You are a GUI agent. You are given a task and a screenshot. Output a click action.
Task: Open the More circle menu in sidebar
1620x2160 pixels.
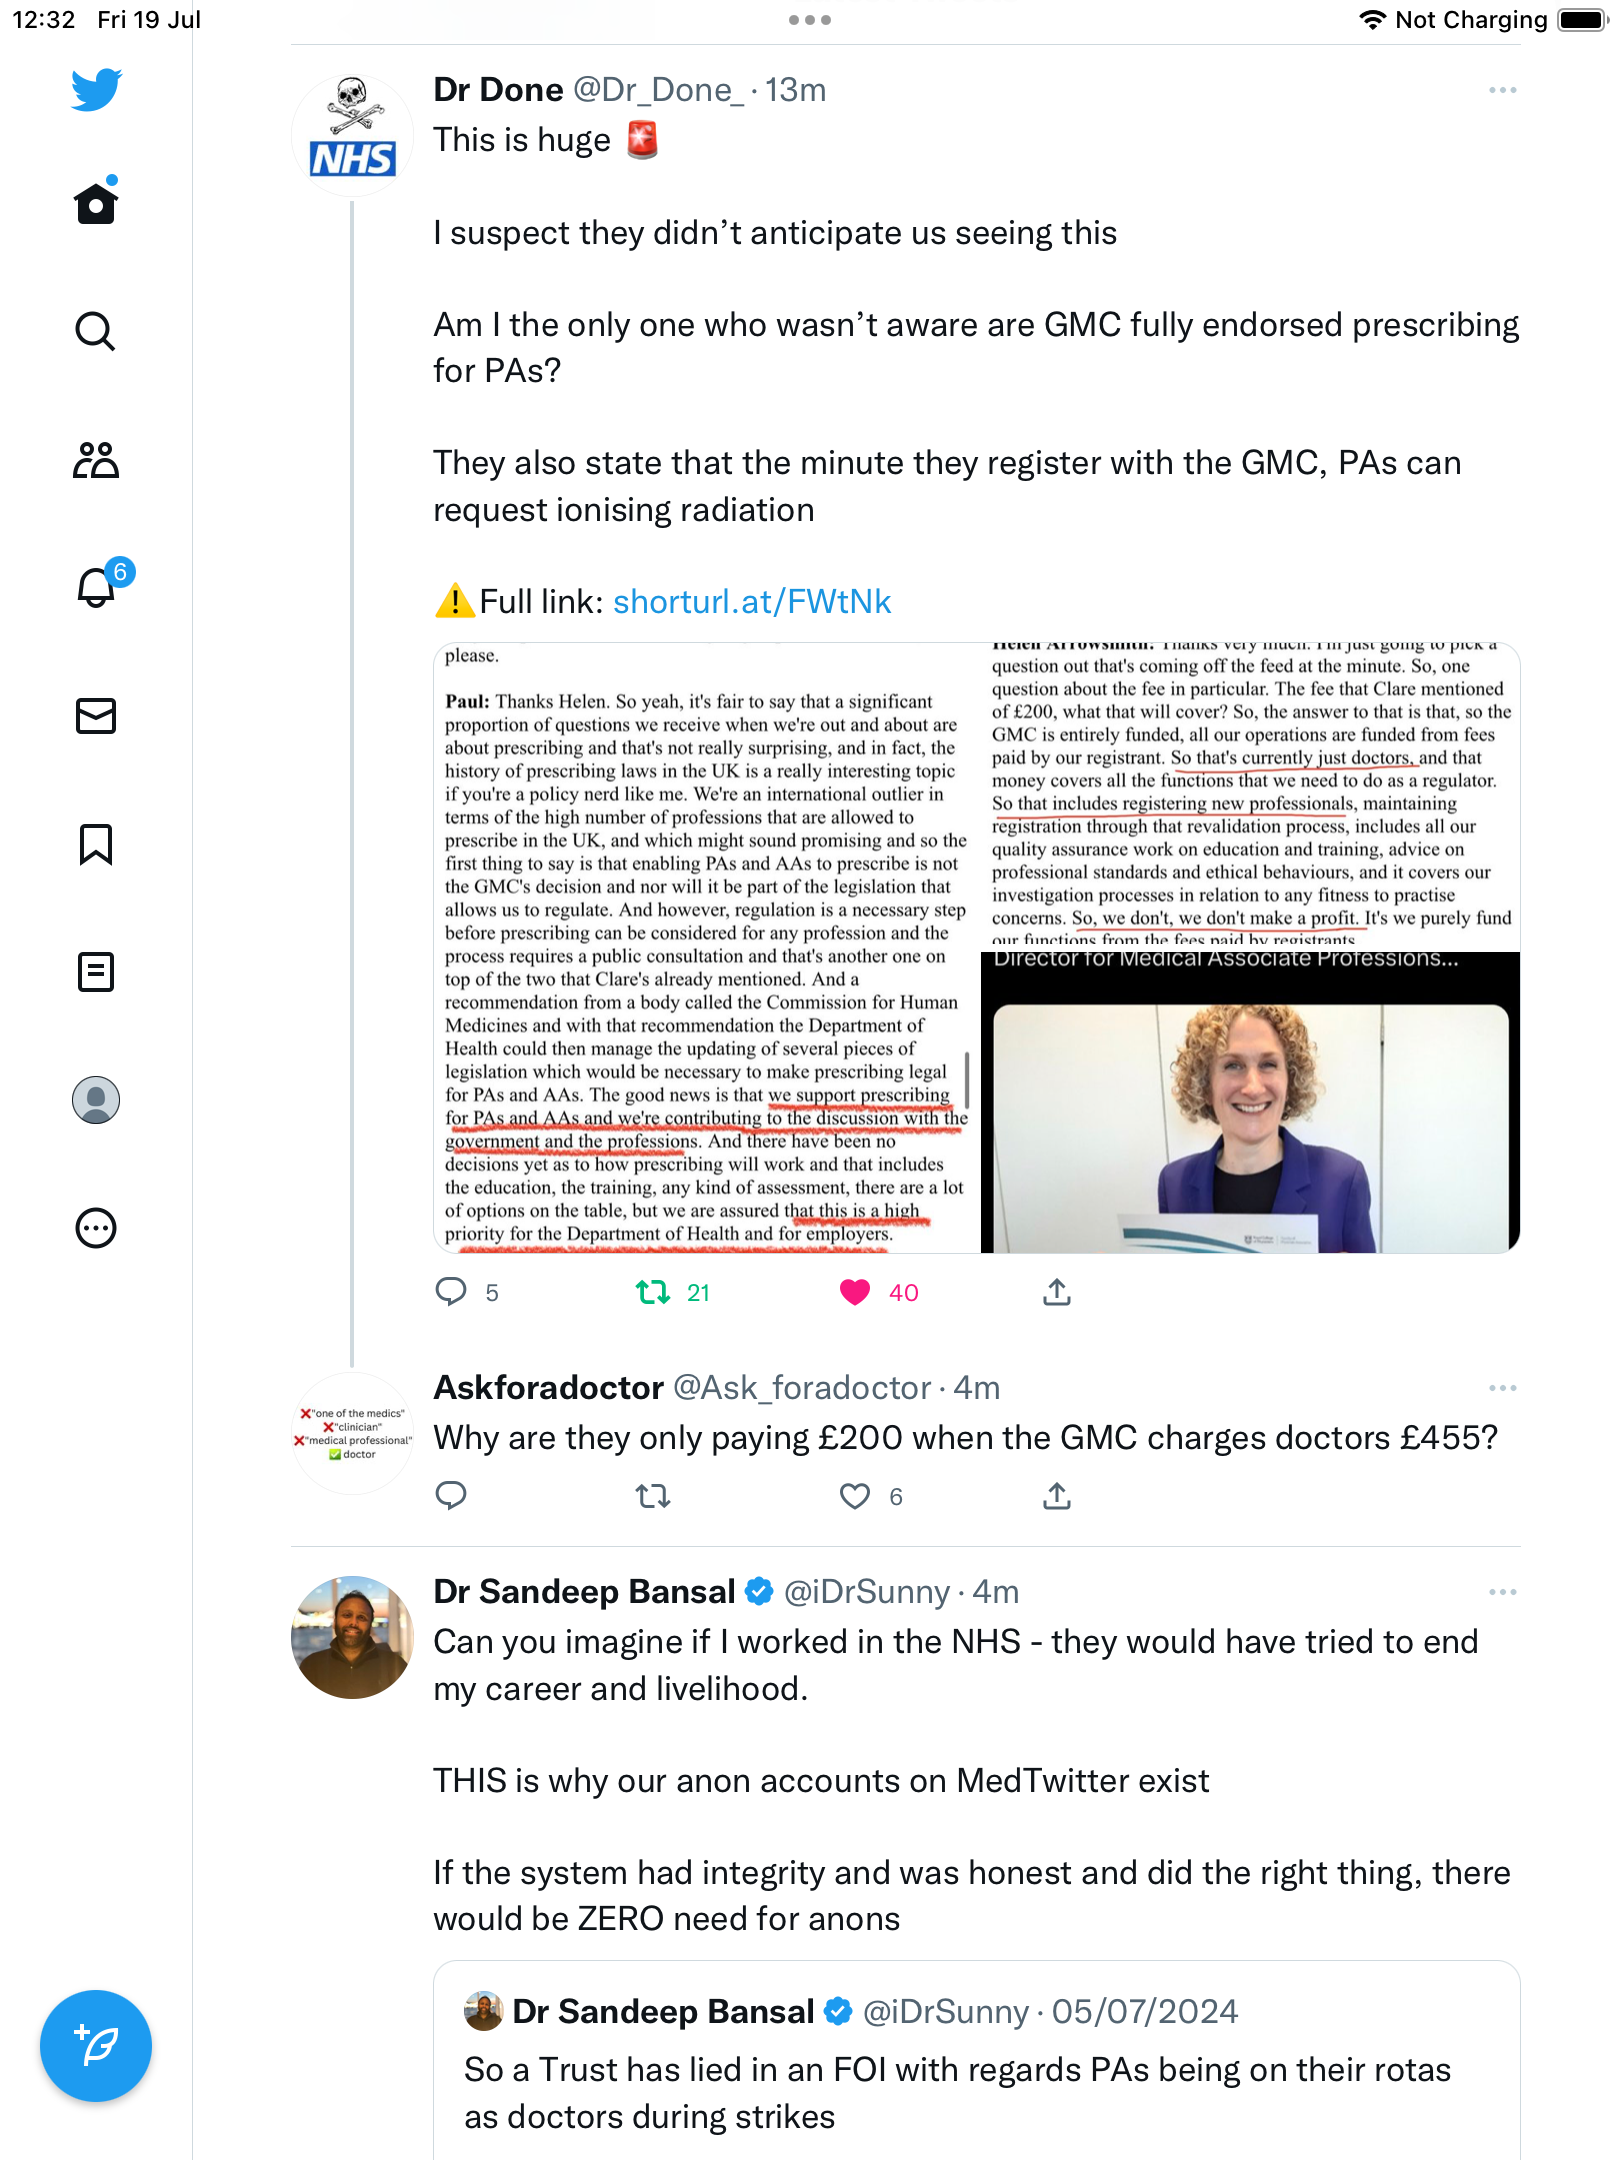click(x=96, y=1228)
